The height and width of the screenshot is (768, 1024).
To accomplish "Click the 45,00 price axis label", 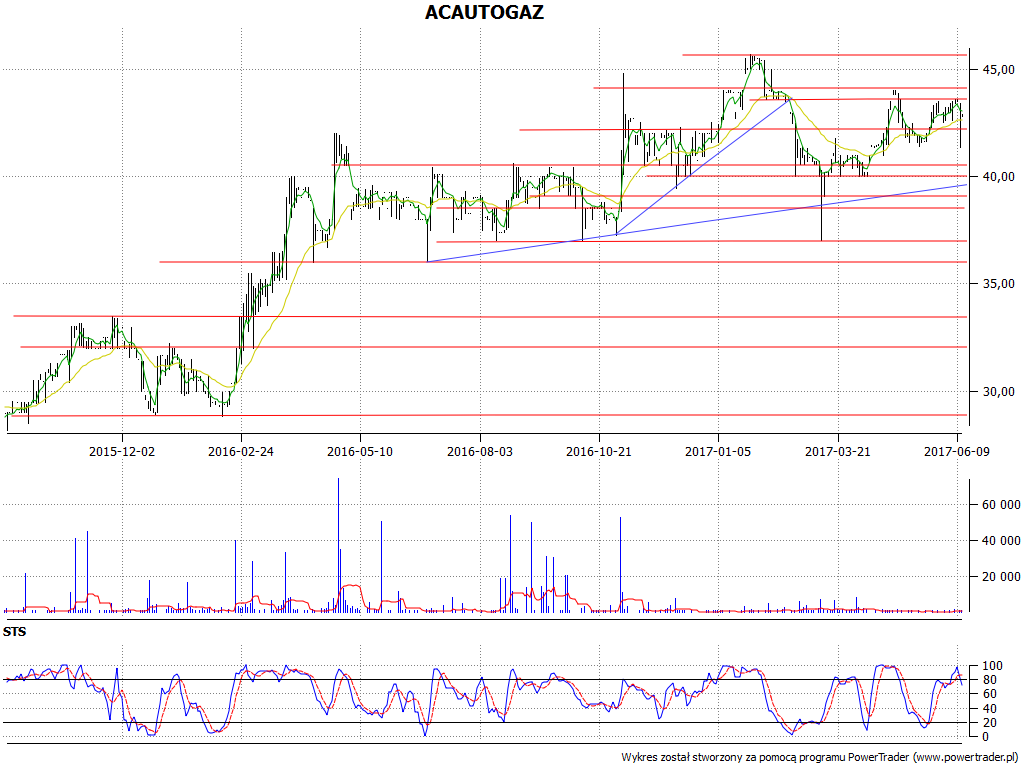I will 997,69.
